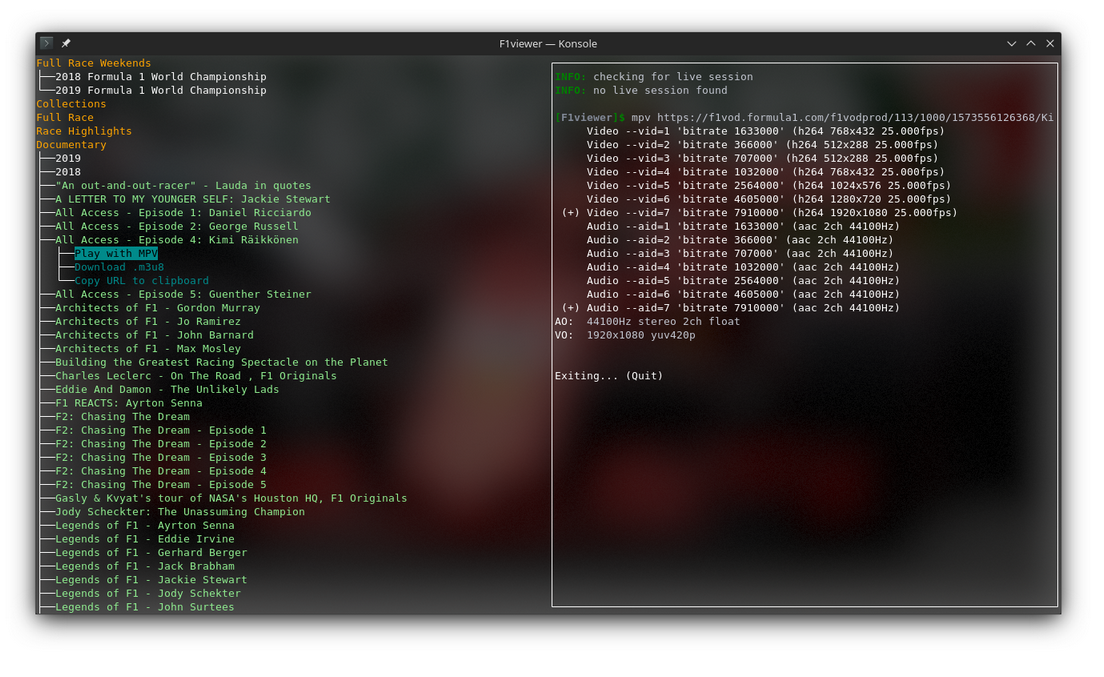Select Legends of F1 John Surtees
This screenshot has width=1104, height=677.
(x=144, y=607)
